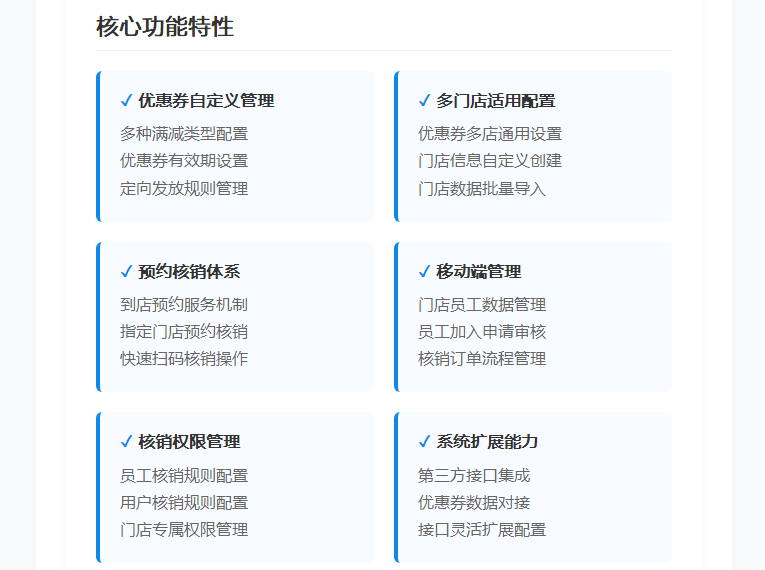Select the text 用户核销规则配置
765x570 pixels.
(x=184, y=503)
